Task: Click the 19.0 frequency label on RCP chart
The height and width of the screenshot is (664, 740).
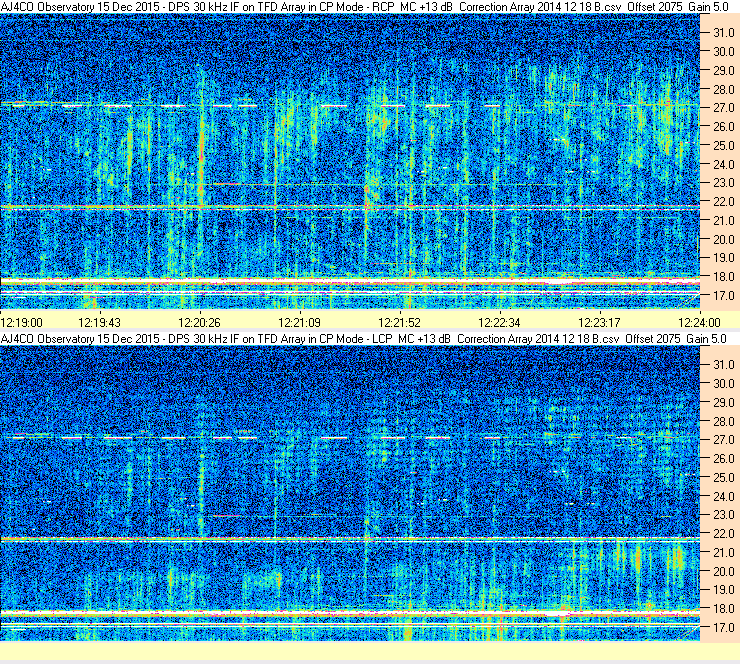Action: [x=723, y=258]
